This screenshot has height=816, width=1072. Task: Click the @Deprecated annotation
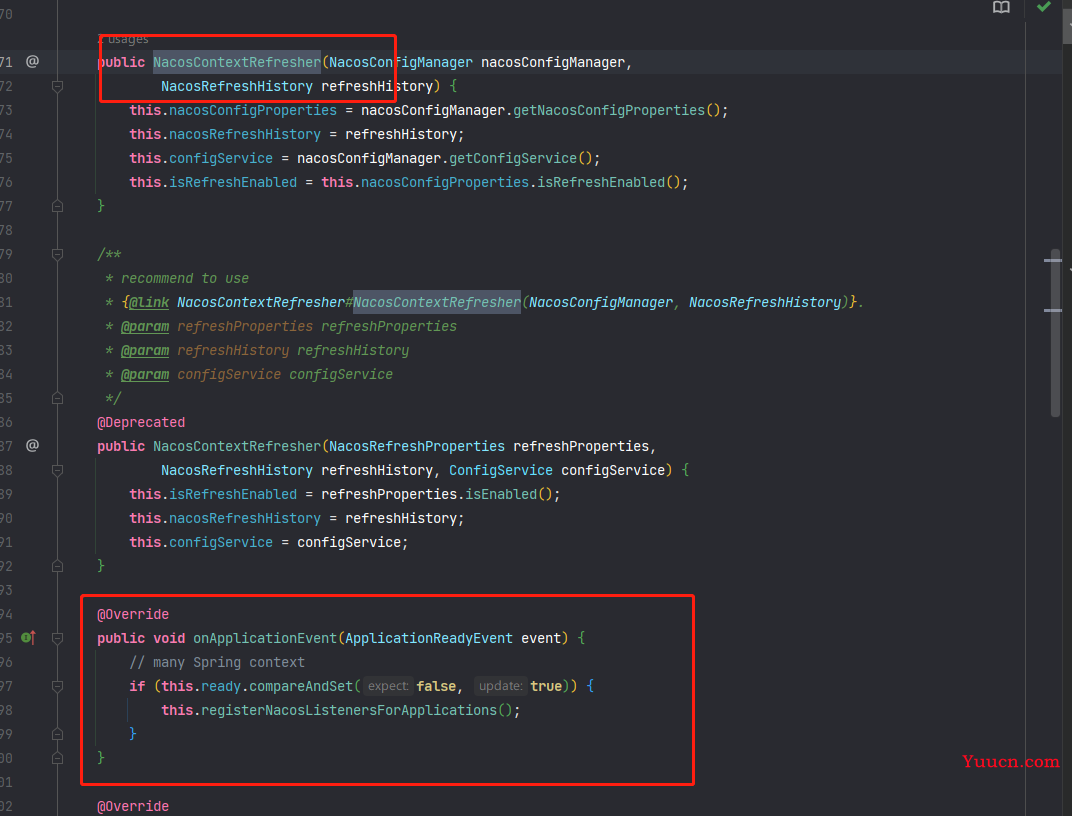click(x=141, y=422)
